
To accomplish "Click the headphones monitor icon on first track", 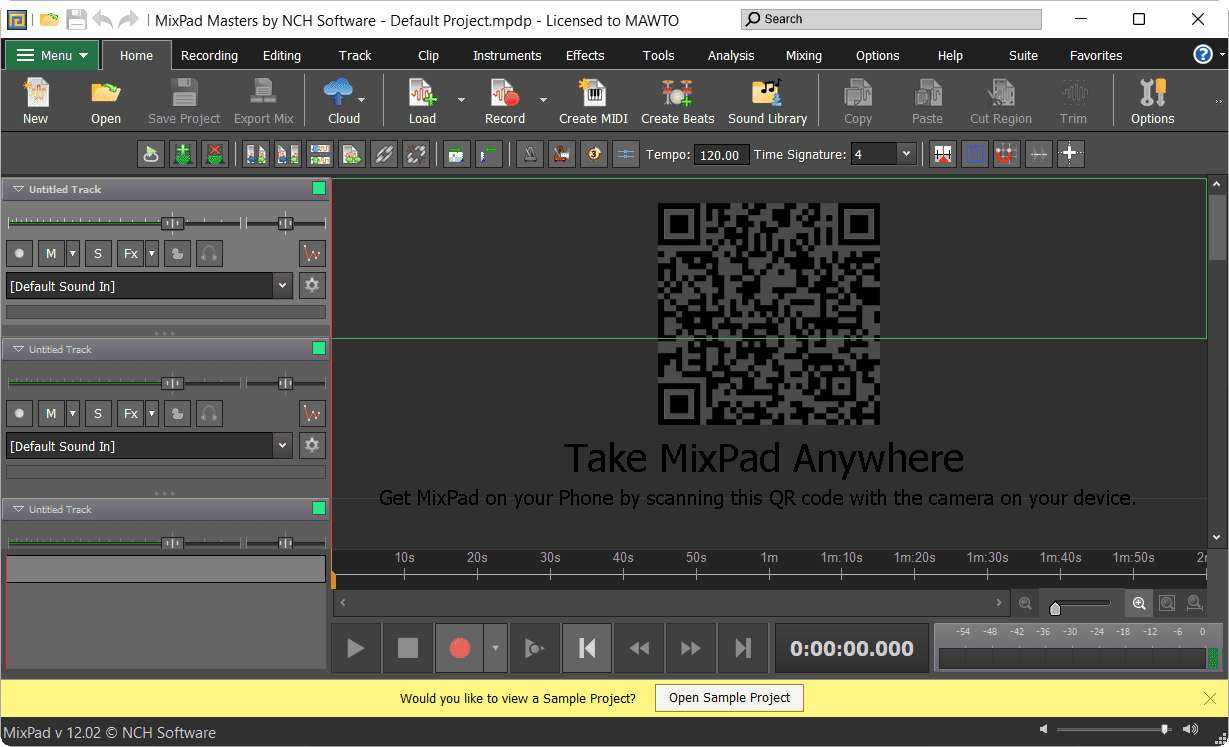I will [x=209, y=253].
